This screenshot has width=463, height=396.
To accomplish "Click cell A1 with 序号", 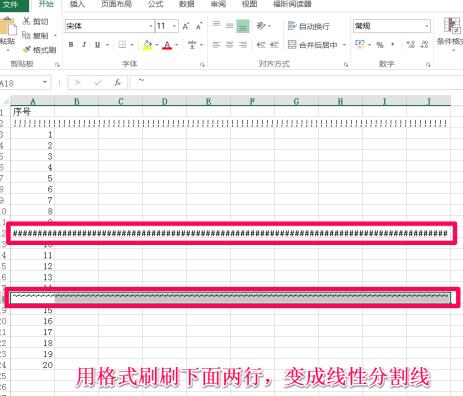I will 32,112.
